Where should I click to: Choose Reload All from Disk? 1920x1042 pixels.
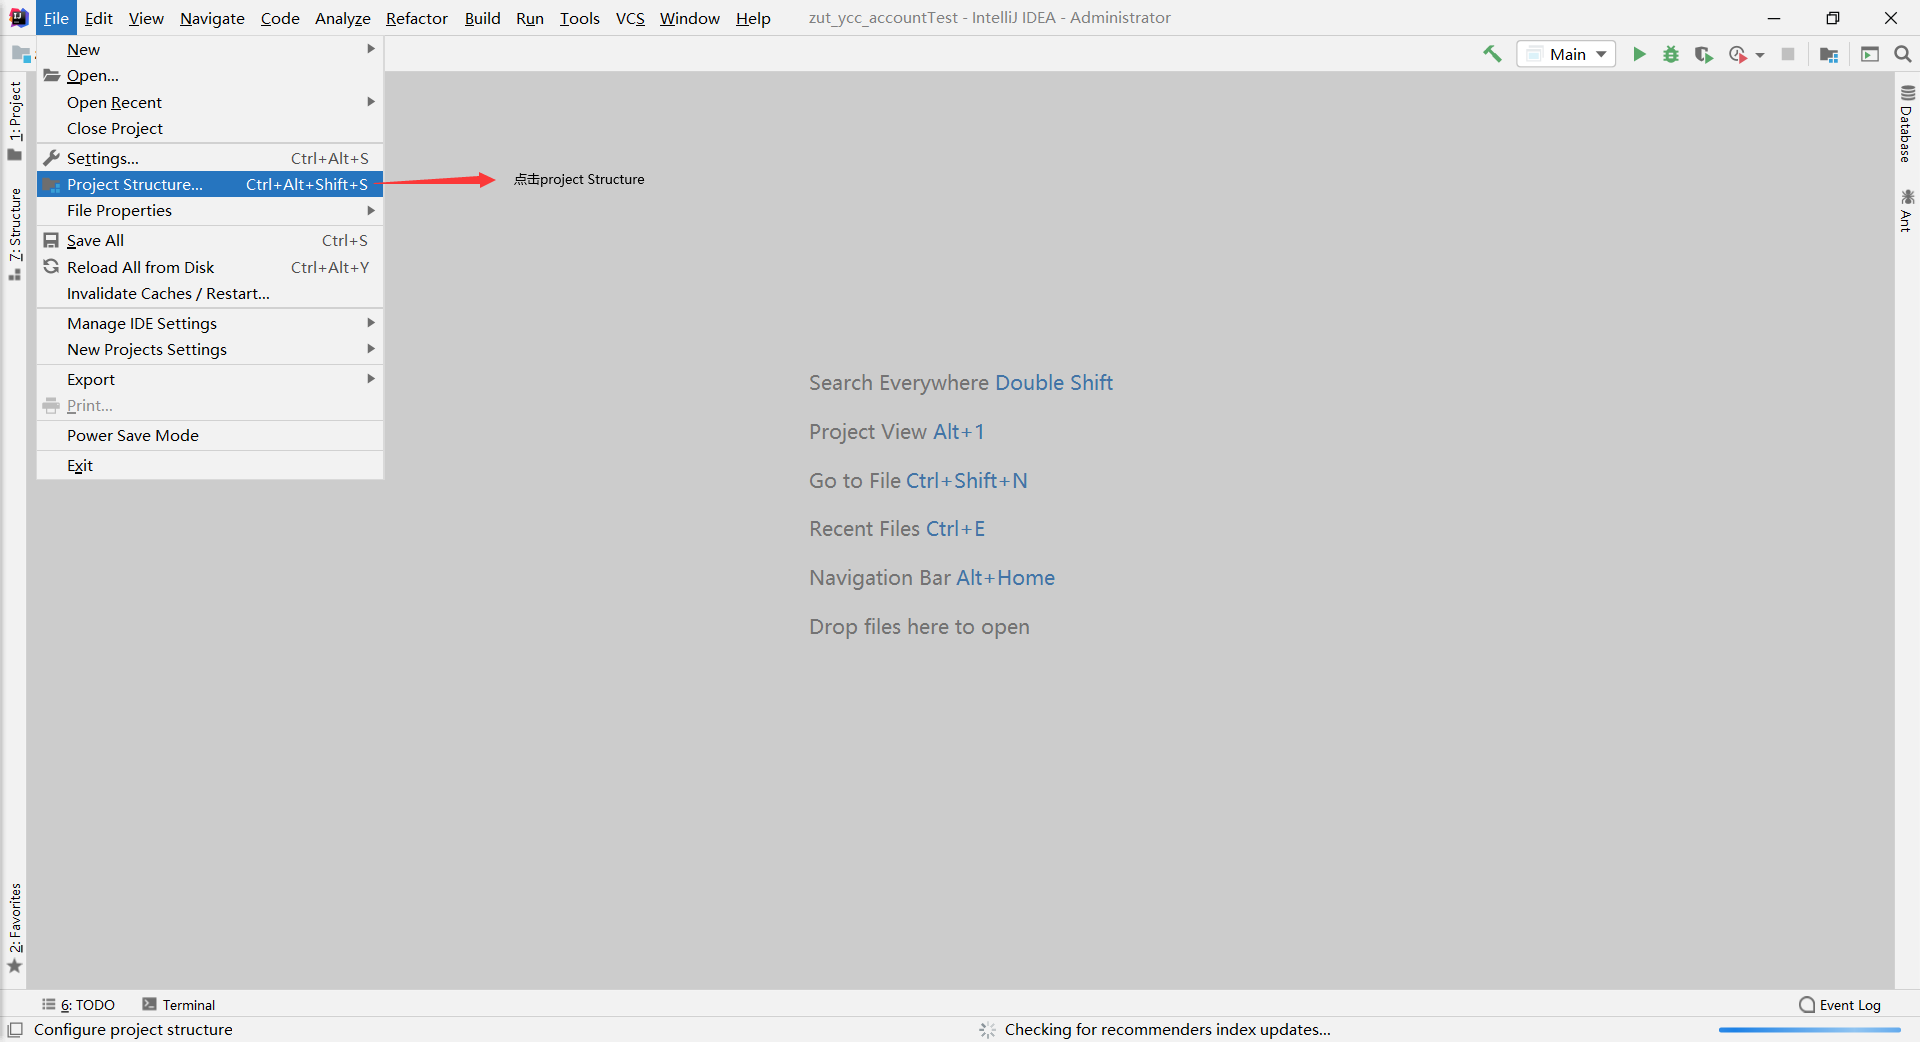tap(210, 267)
